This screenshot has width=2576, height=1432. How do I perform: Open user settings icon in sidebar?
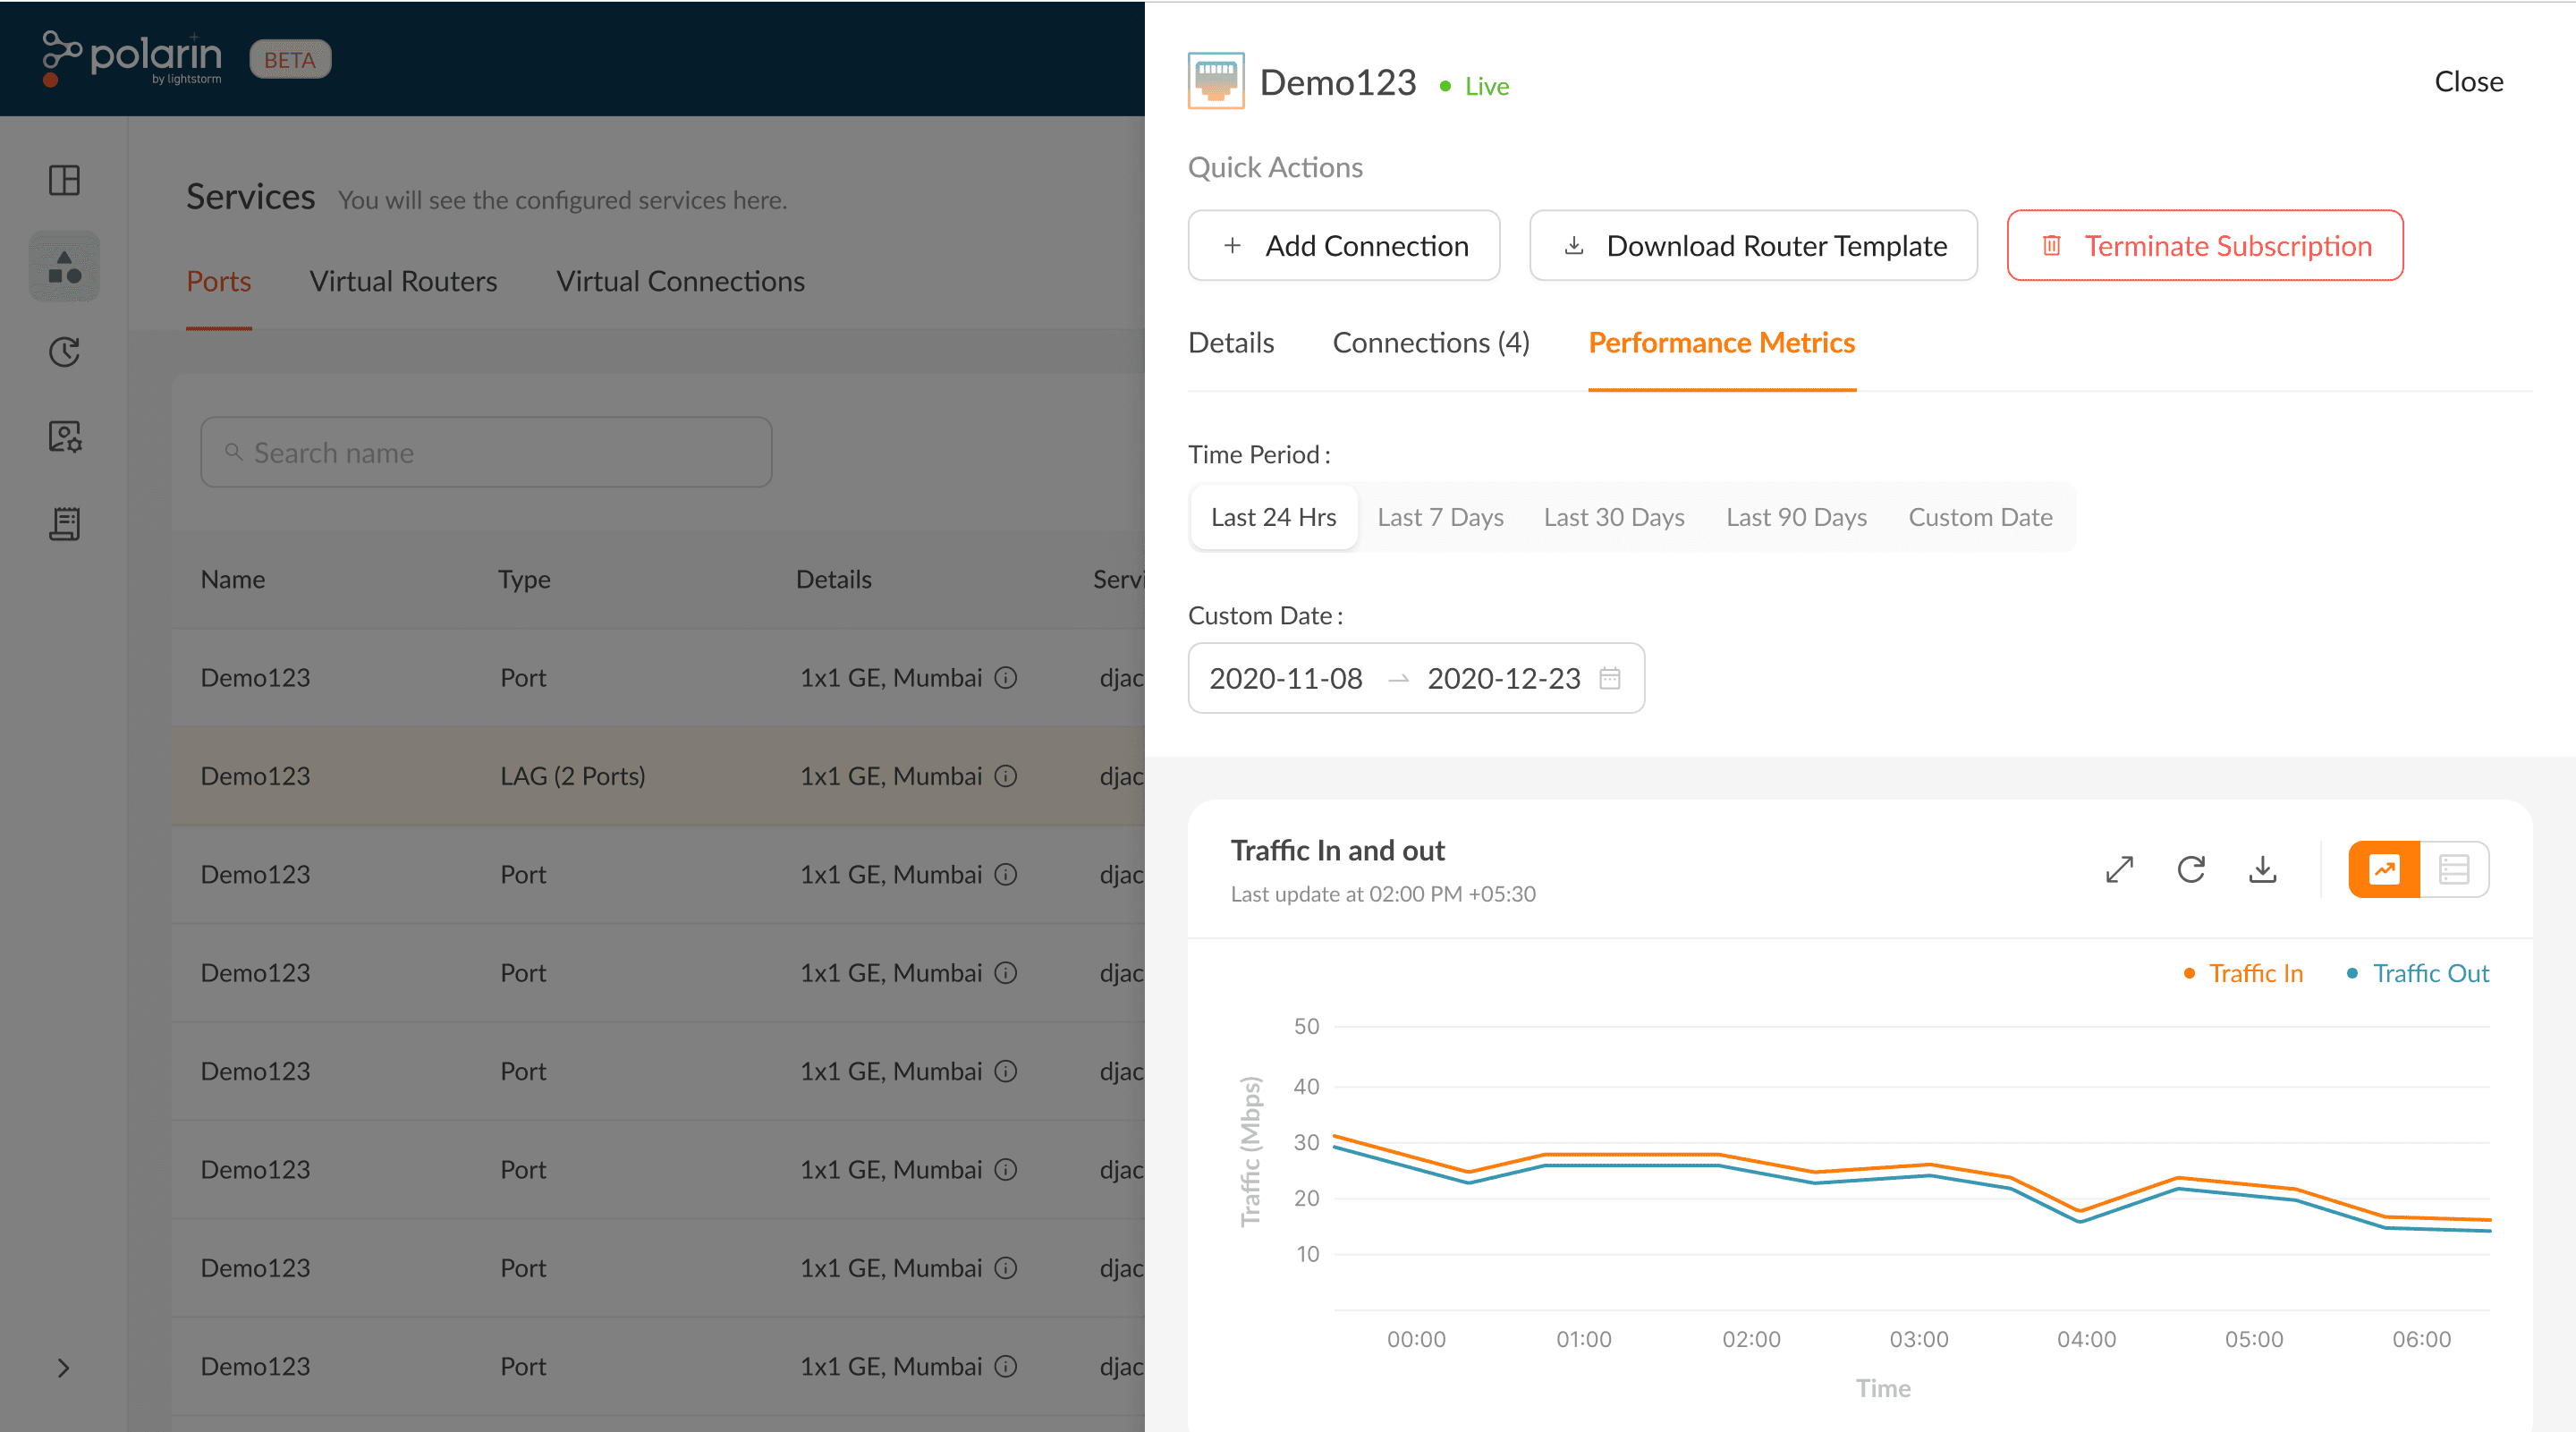click(65, 437)
